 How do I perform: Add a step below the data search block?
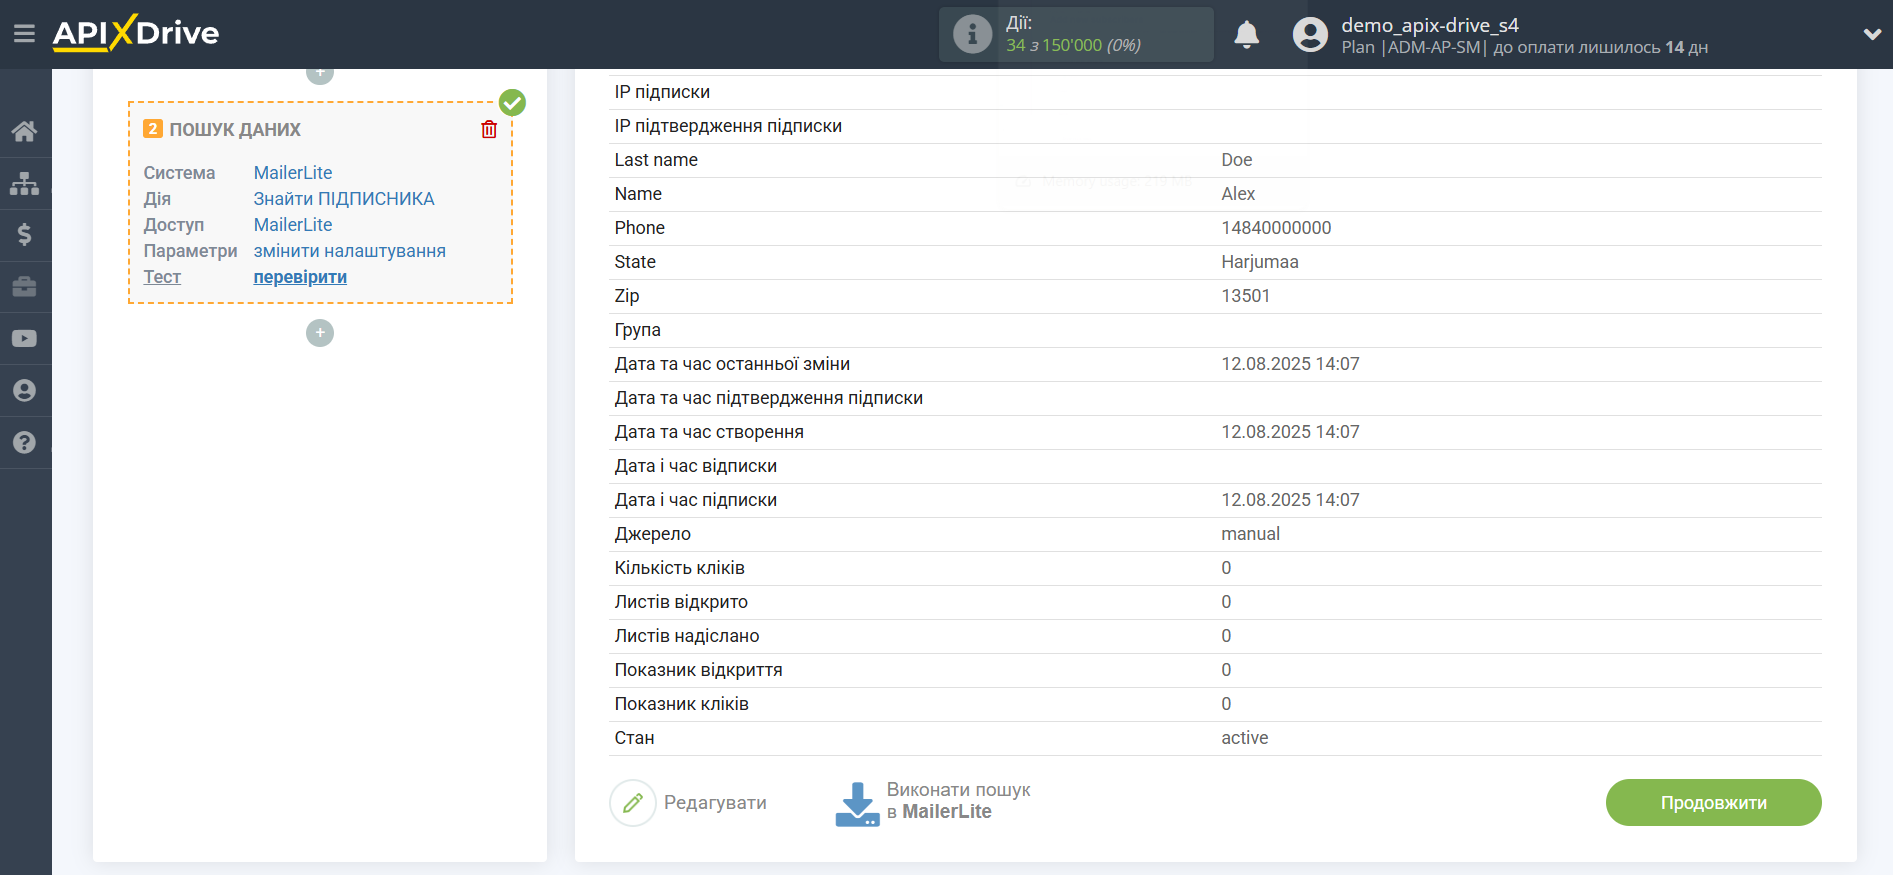[320, 333]
